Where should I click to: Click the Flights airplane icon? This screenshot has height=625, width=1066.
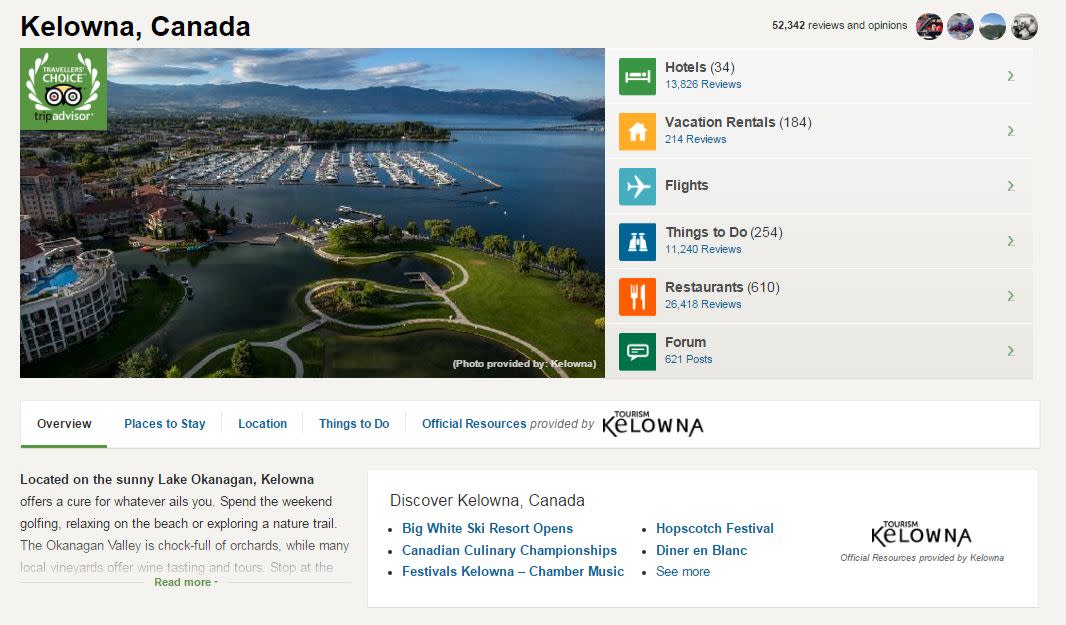click(x=637, y=186)
